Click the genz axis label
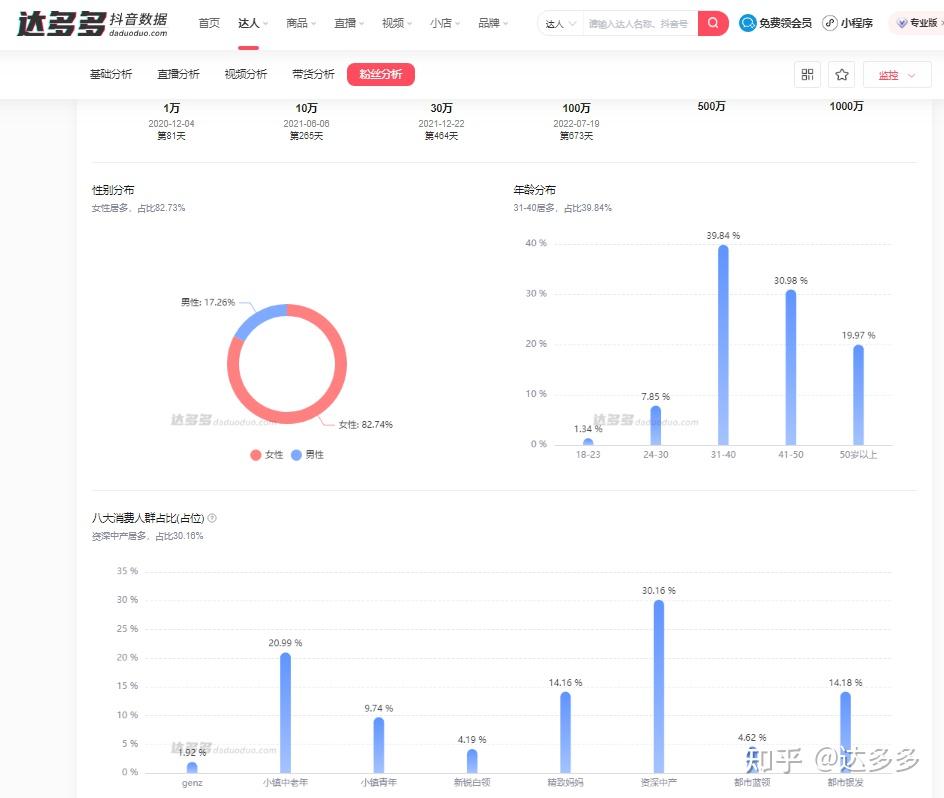Image resolution: width=944 pixels, height=798 pixels. point(192,783)
